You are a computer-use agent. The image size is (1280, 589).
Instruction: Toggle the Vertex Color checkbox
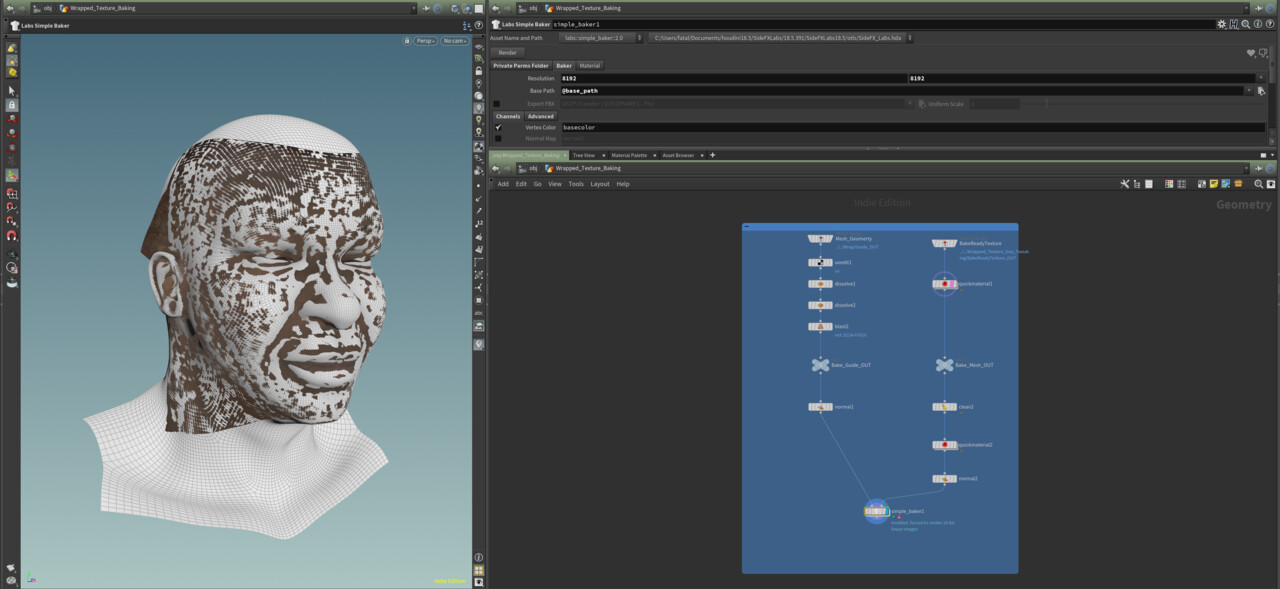[x=498, y=128]
